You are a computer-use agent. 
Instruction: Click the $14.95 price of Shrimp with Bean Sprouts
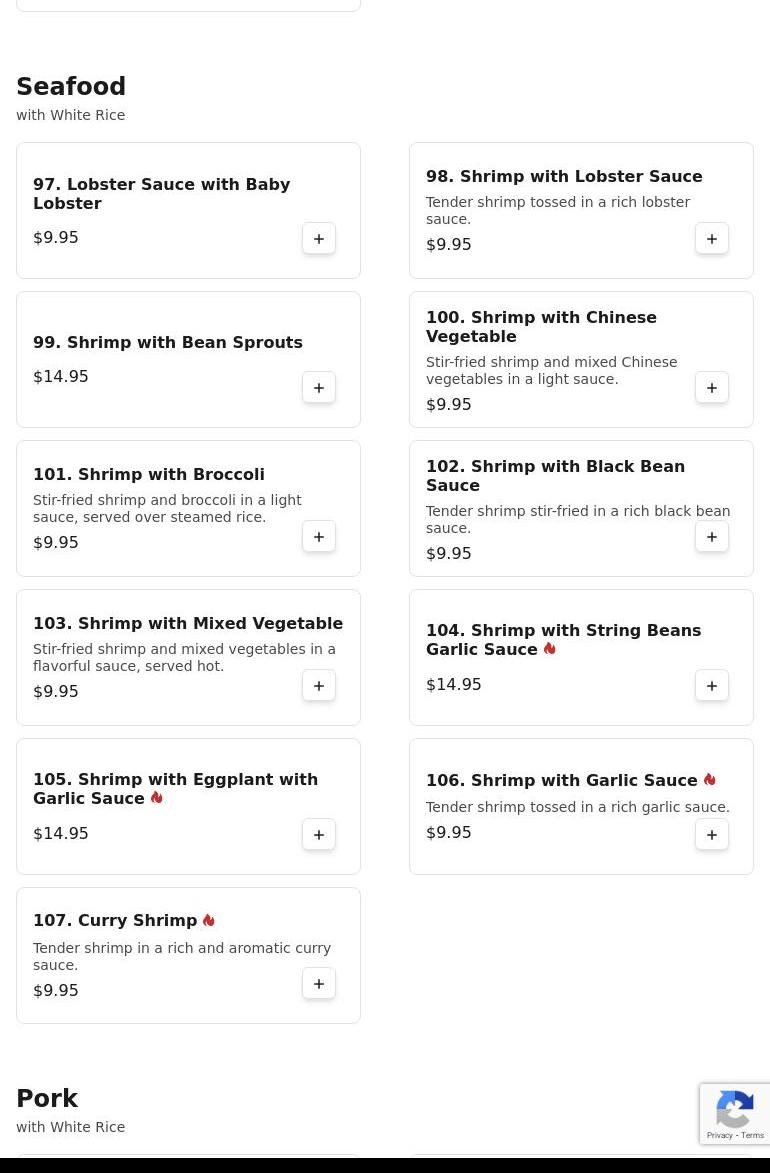point(61,377)
